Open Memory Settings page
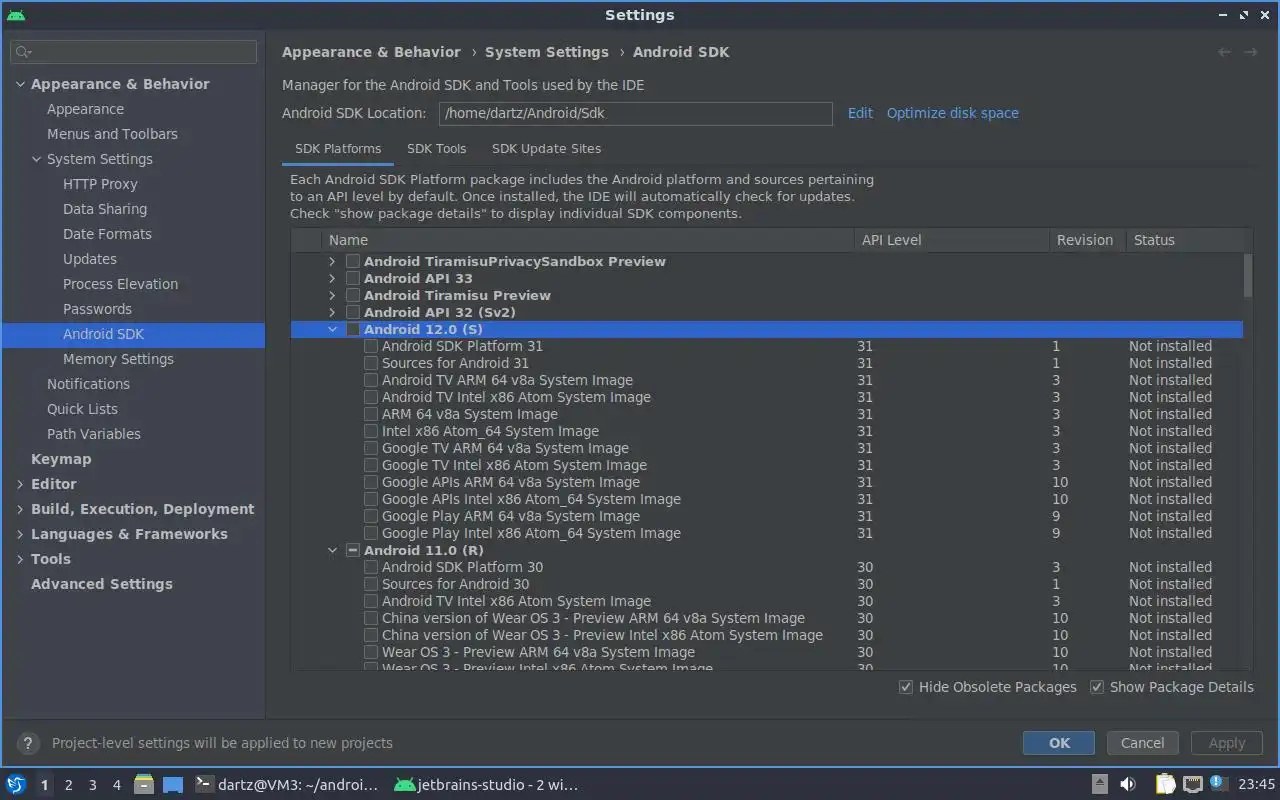 click(x=118, y=359)
